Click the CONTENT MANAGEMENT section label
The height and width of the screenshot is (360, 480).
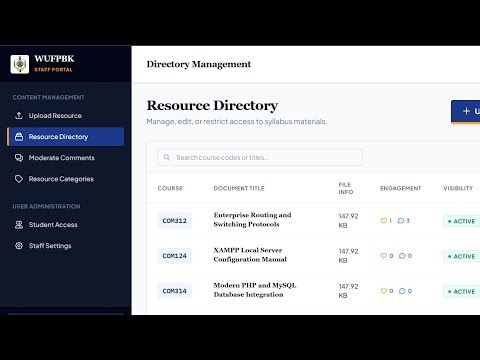(x=48, y=97)
